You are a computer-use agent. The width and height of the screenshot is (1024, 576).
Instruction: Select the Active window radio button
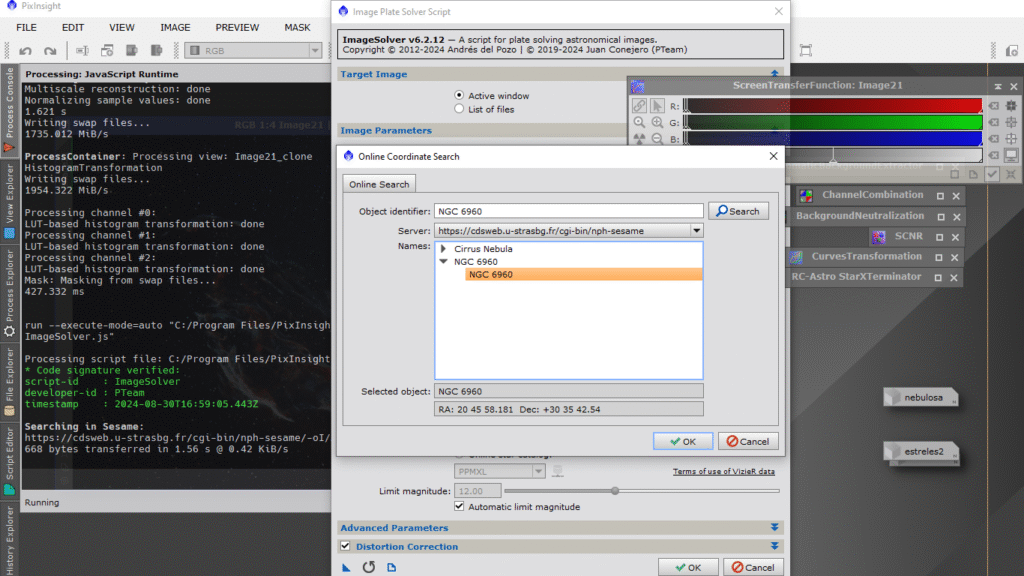(459, 95)
